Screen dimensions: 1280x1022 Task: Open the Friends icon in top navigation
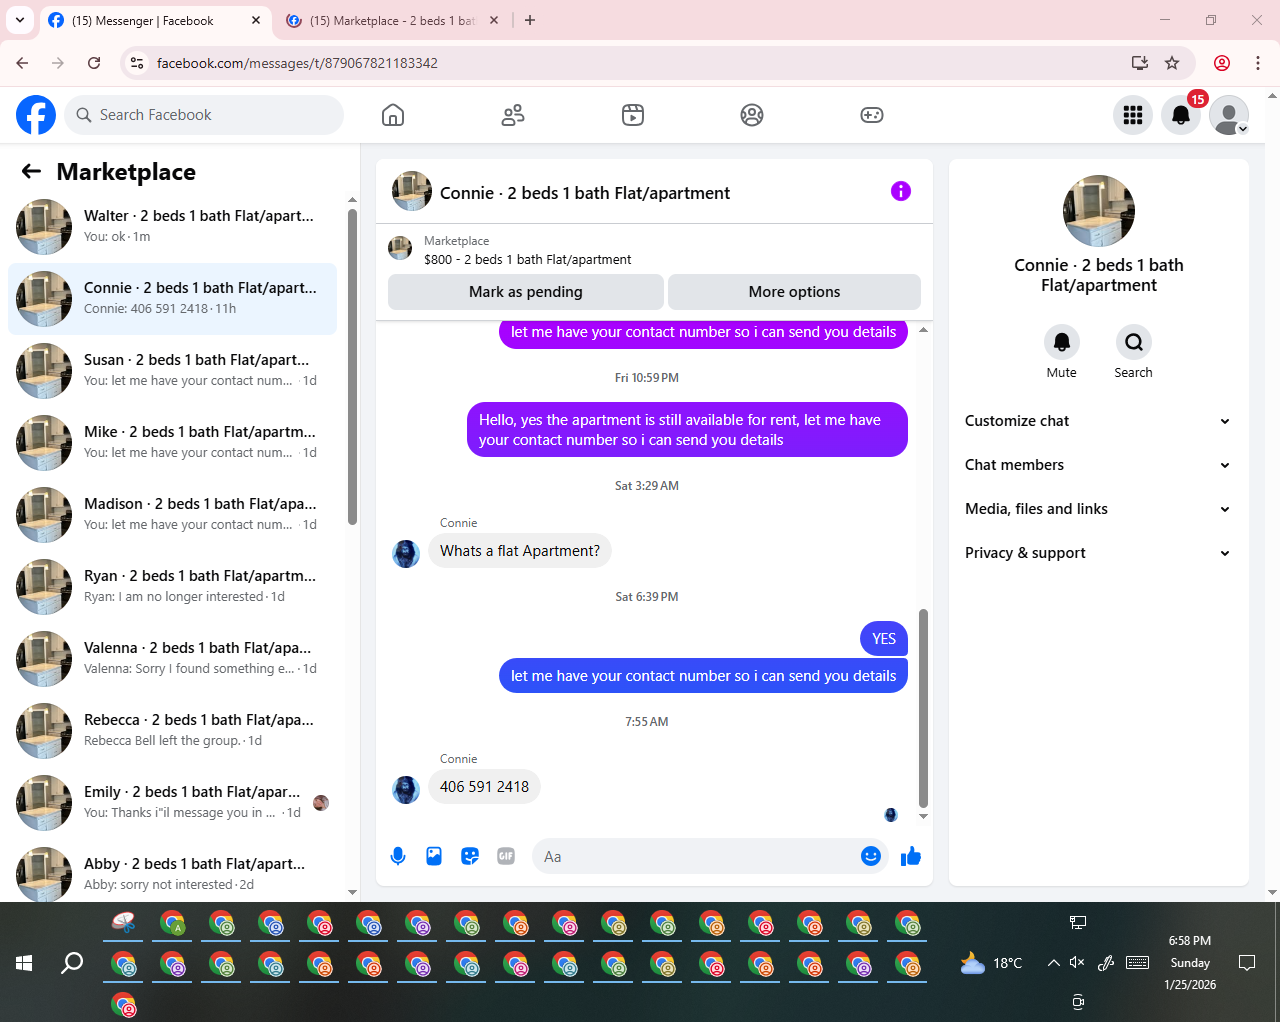(513, 115)
